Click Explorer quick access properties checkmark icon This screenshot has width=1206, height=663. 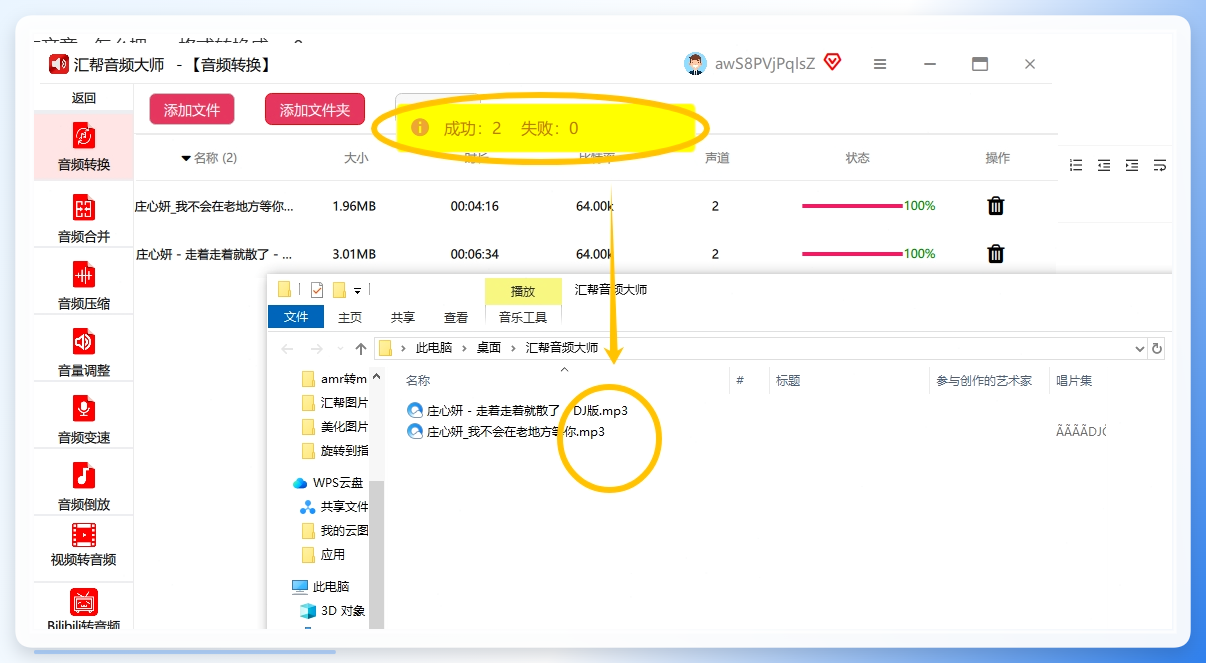pos(316,290)
